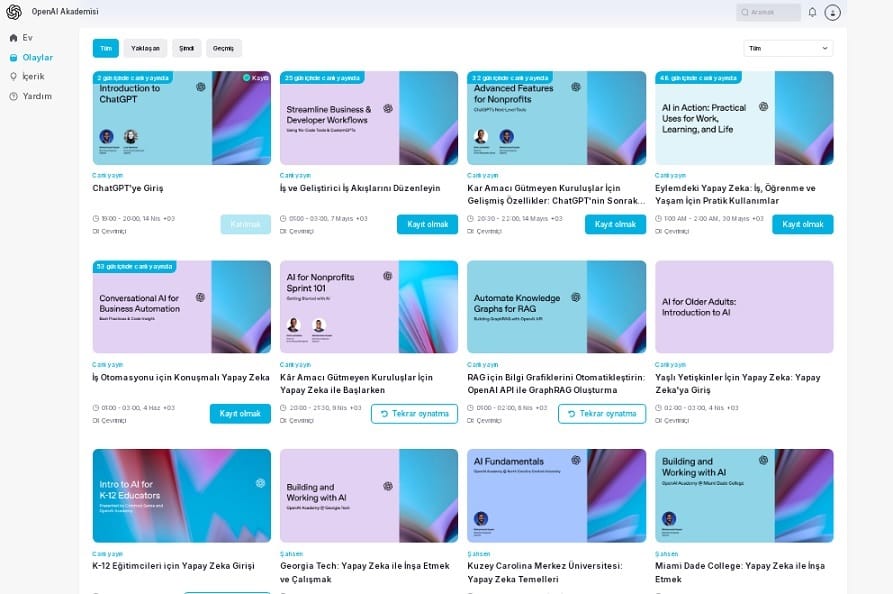Click the Yardım help icon in sidebar
The image size is (893, 594).
pos(14,96)
